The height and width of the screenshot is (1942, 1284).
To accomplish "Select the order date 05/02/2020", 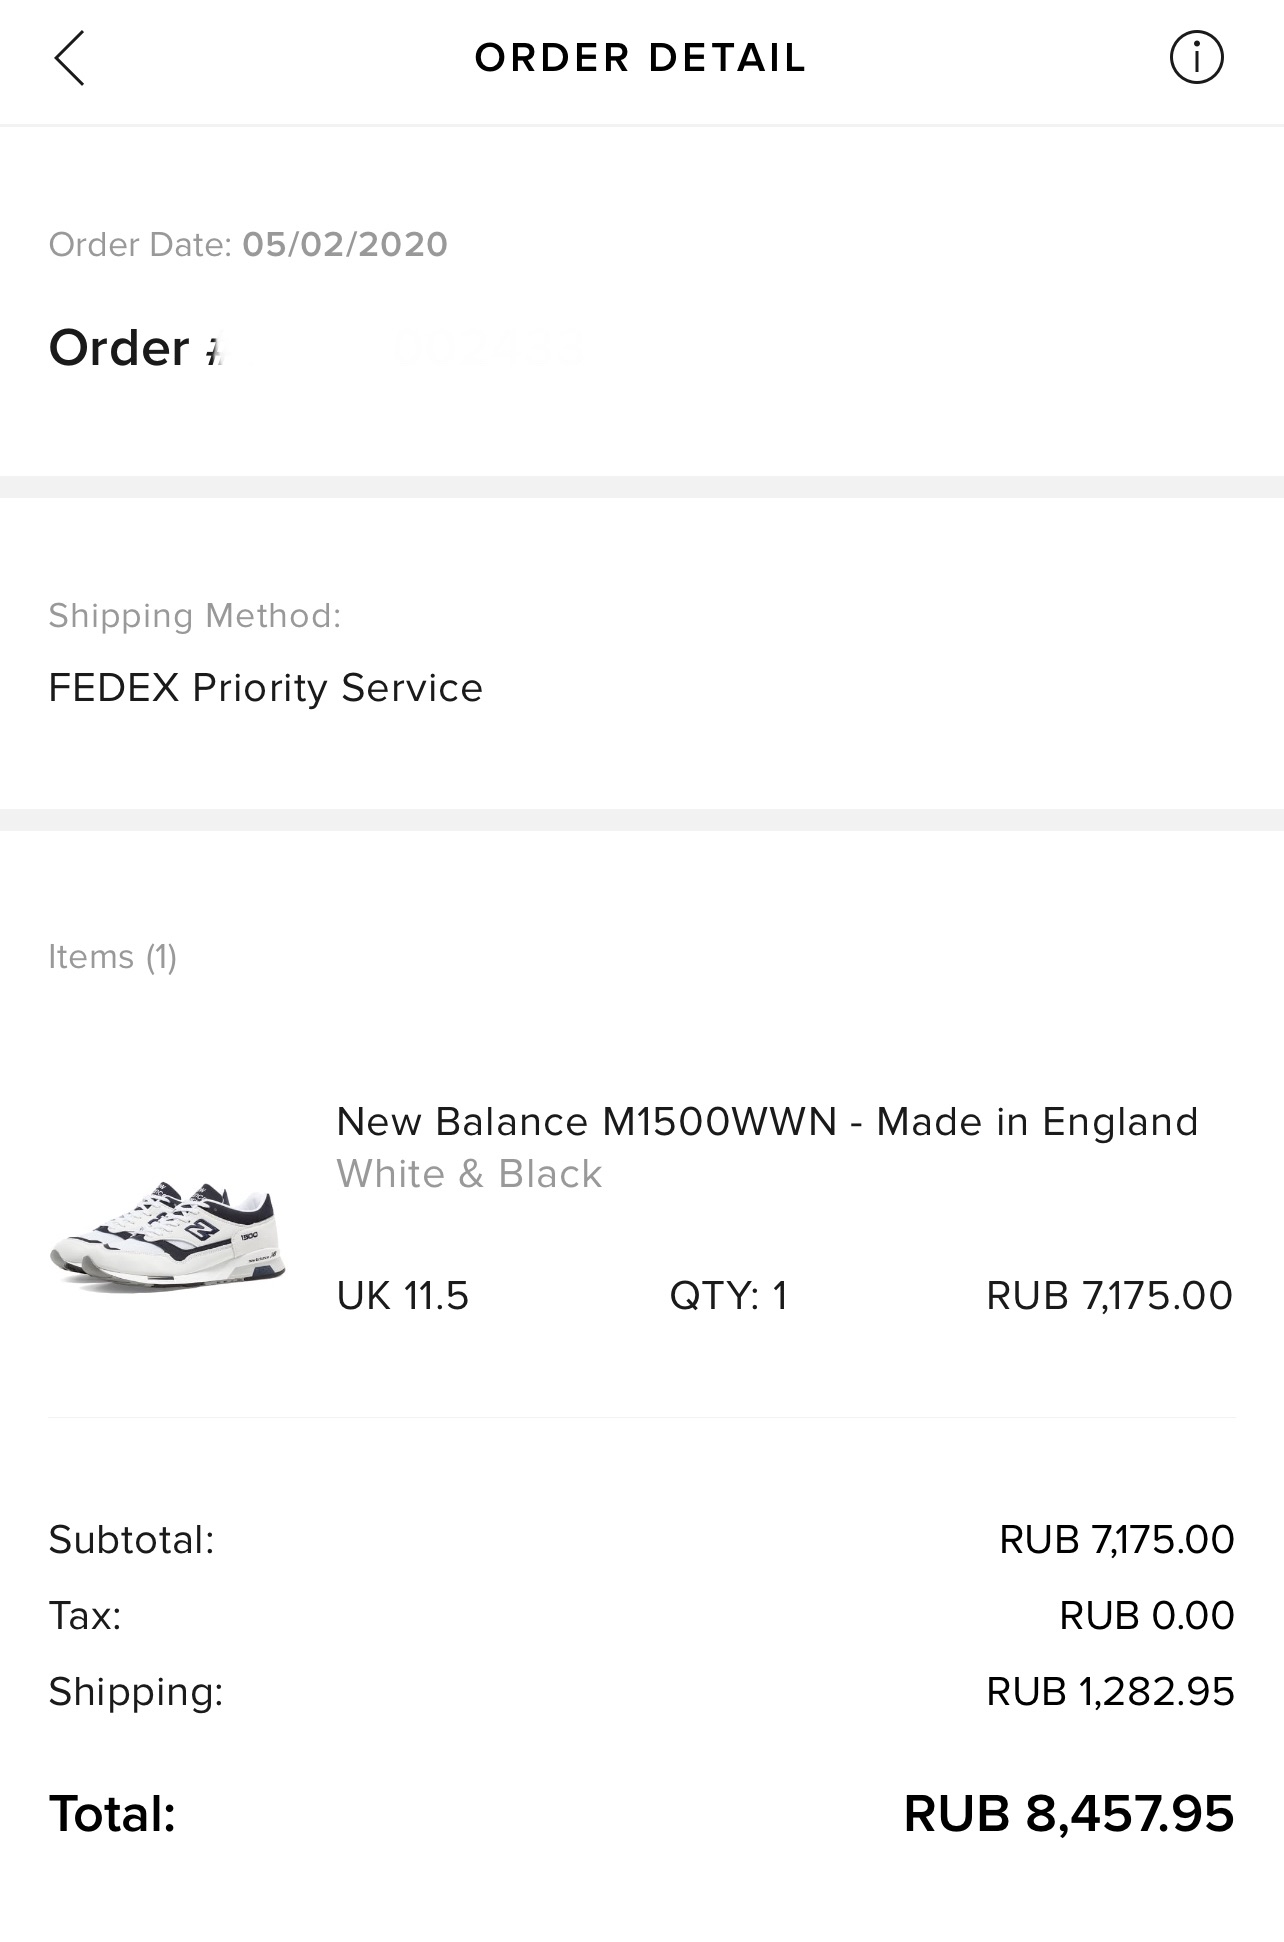I will pos(345,245).
